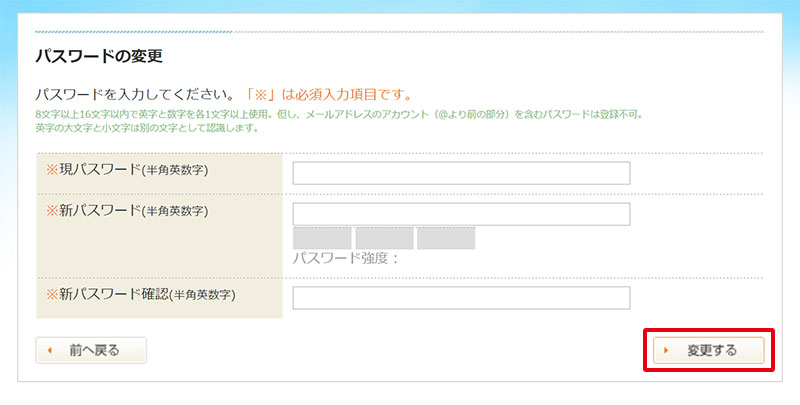
Task: Click the パスワードの変更 heading
Action: [99, 56]
